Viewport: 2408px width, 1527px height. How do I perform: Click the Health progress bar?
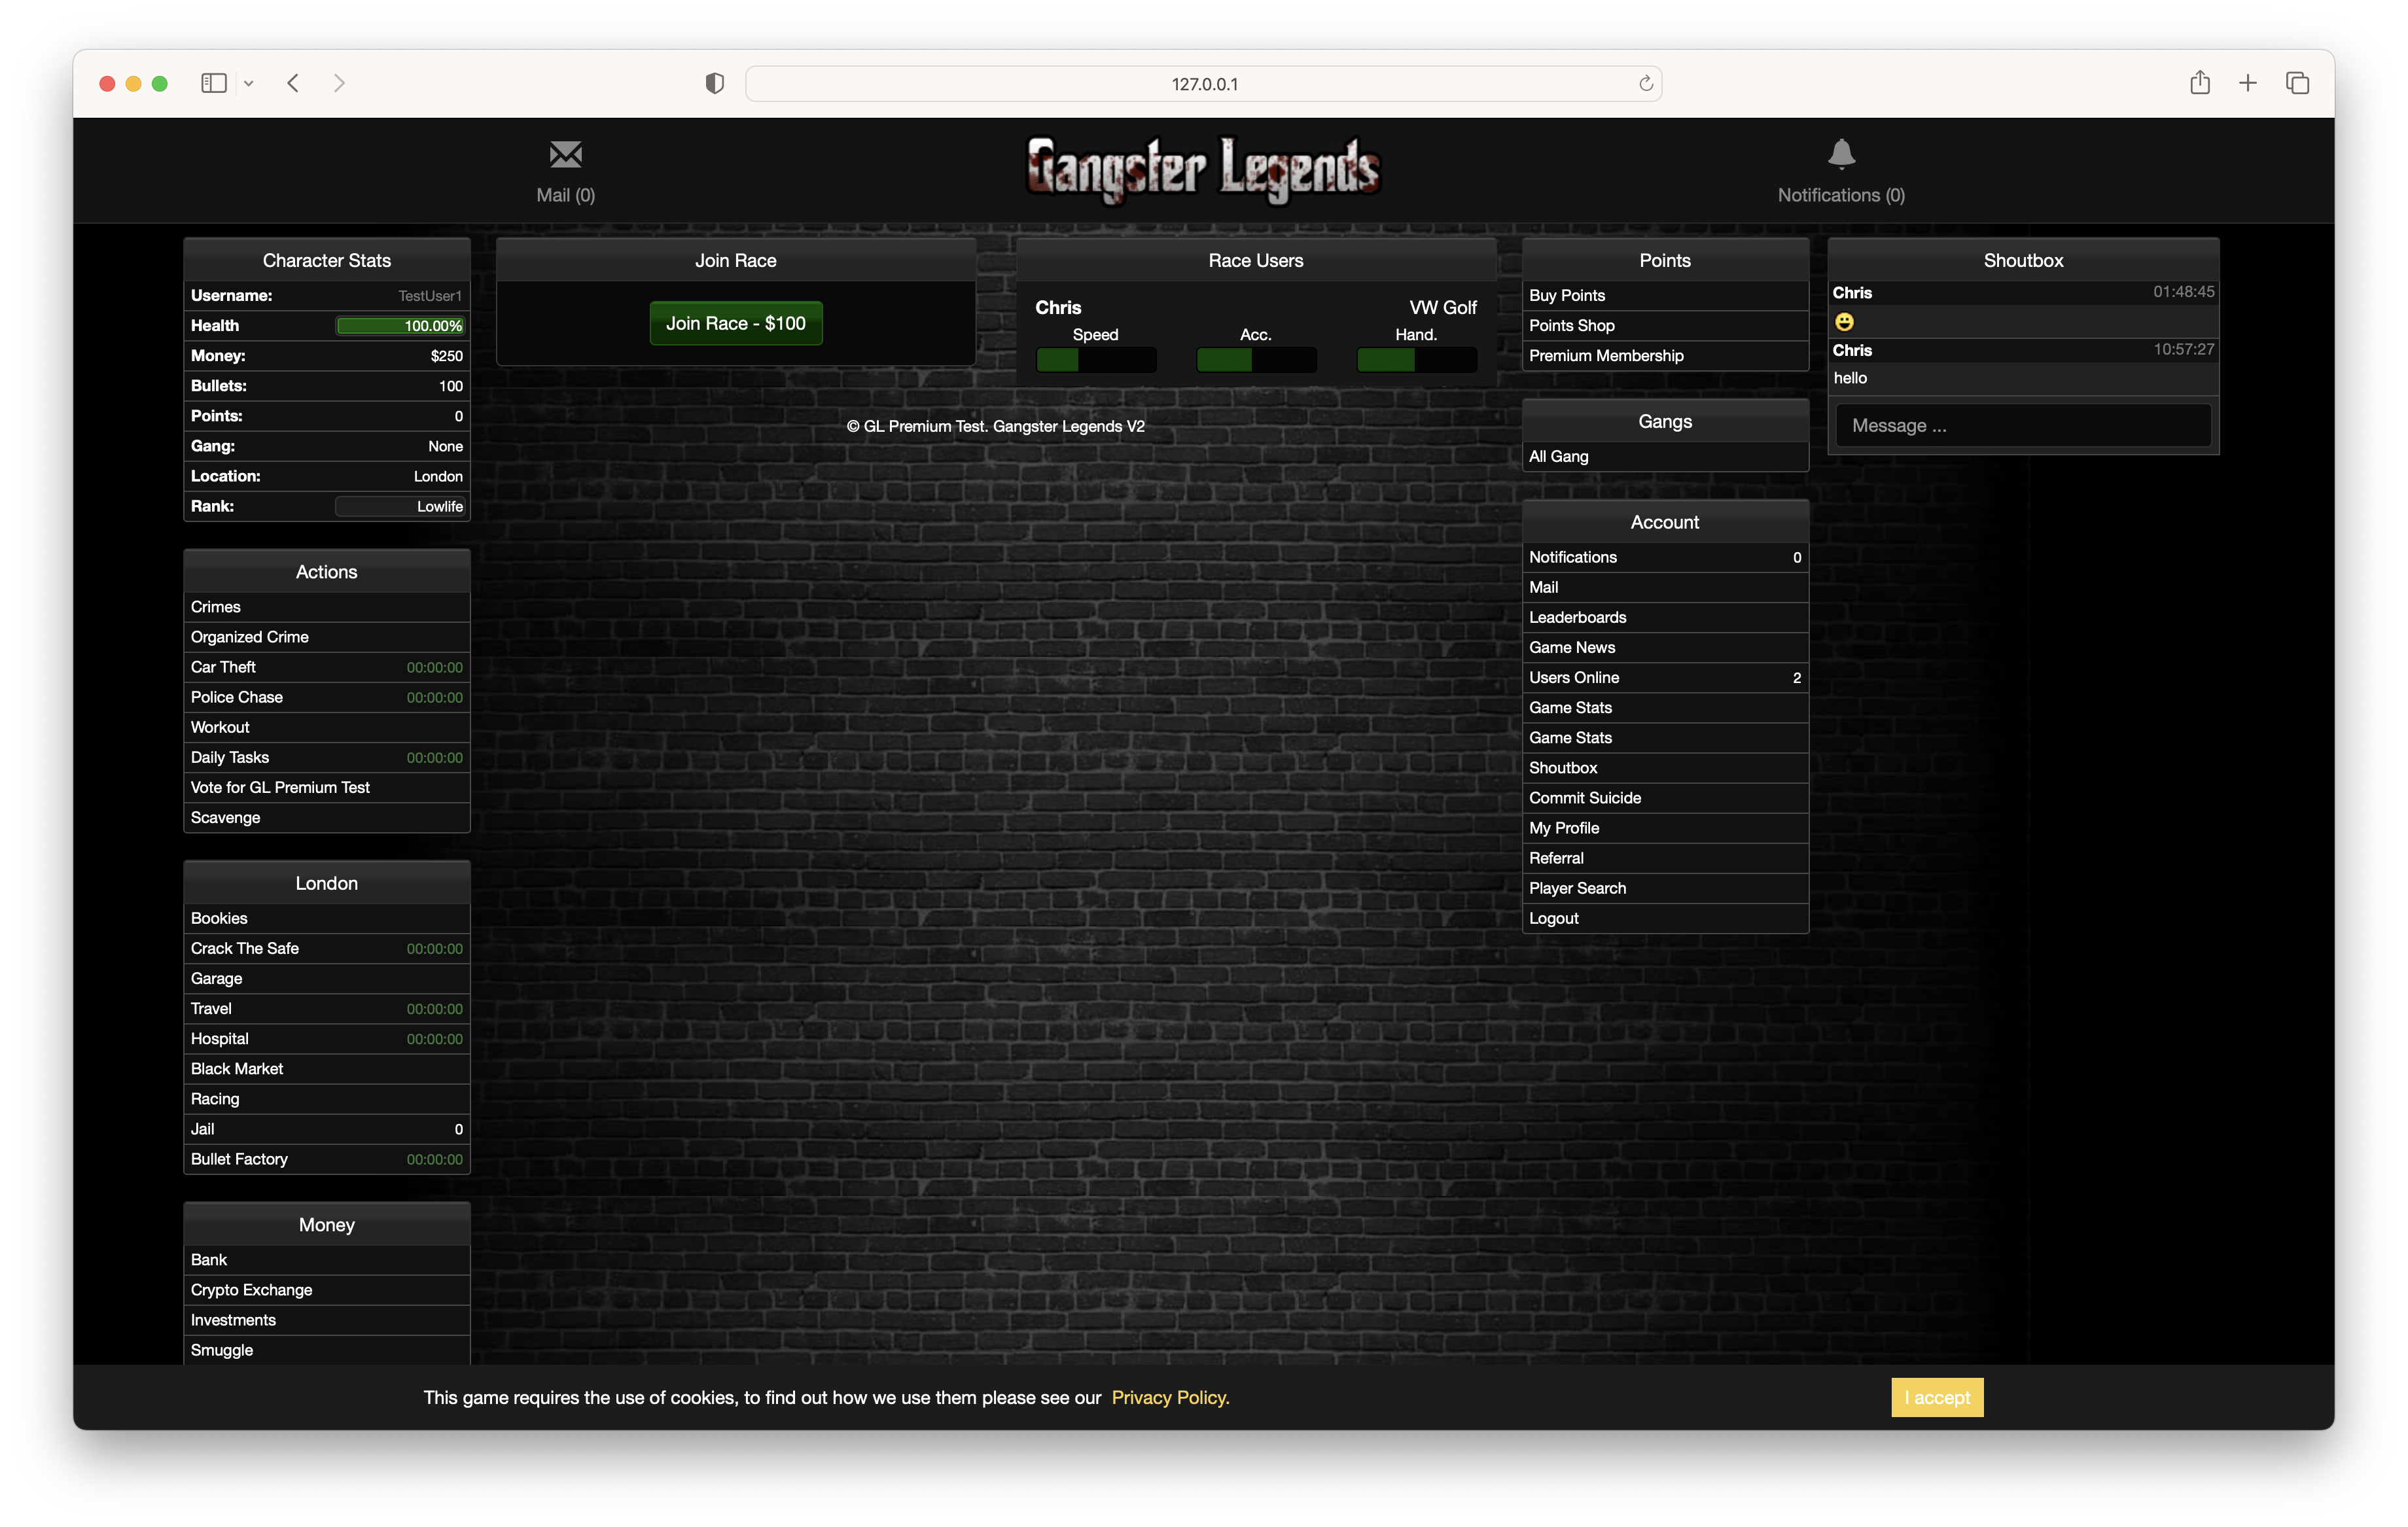[x=400, y=326]
